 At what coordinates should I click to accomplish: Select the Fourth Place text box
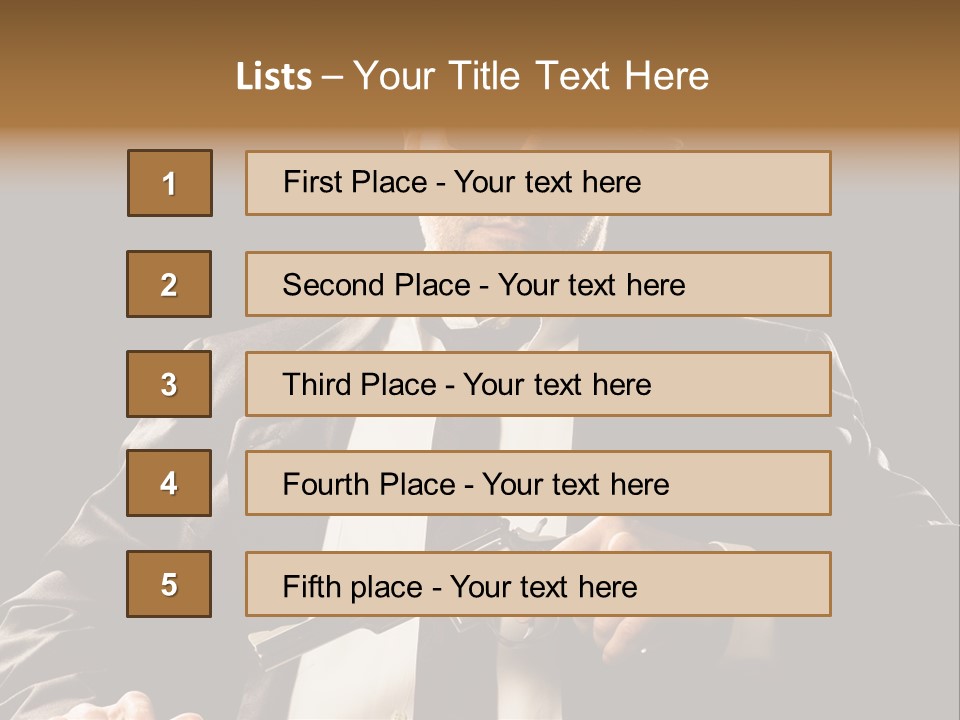click(538, 483)
